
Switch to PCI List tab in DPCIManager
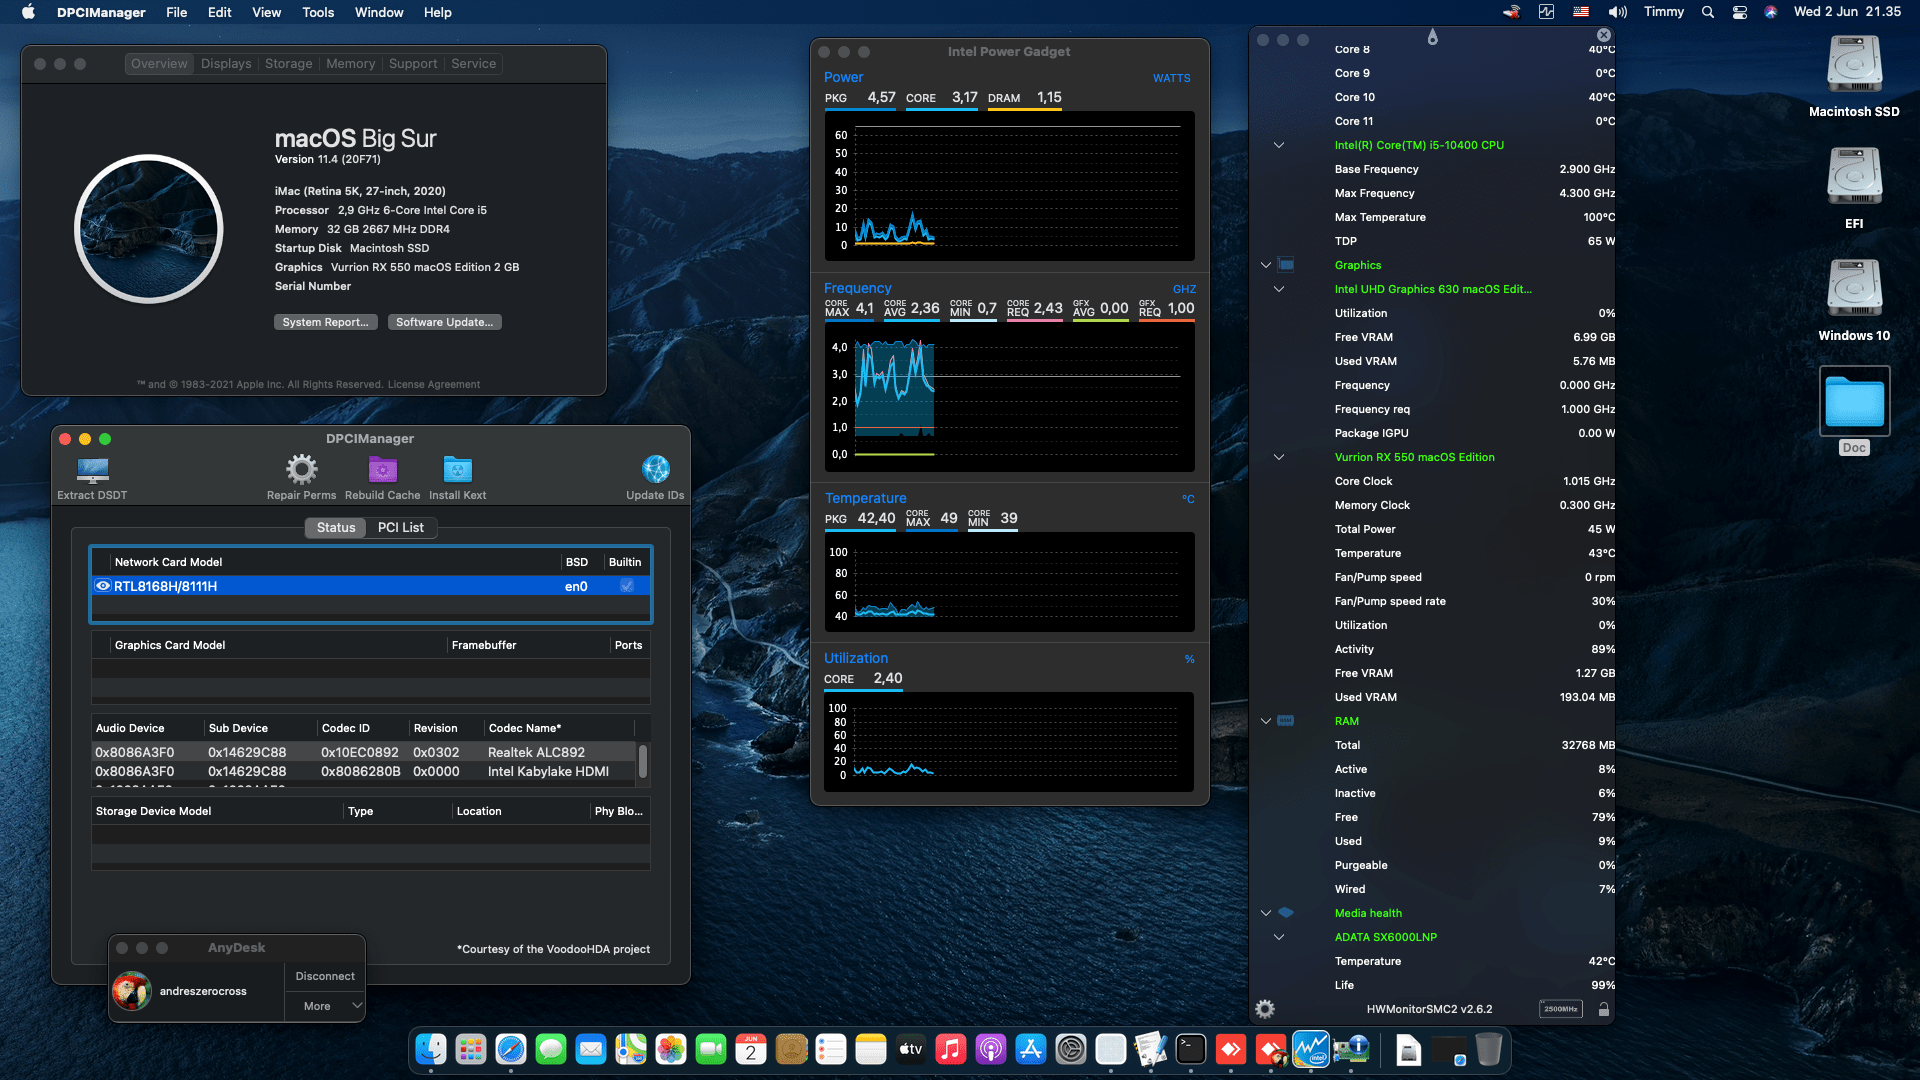pyautogui.click(x=400, y=527)
